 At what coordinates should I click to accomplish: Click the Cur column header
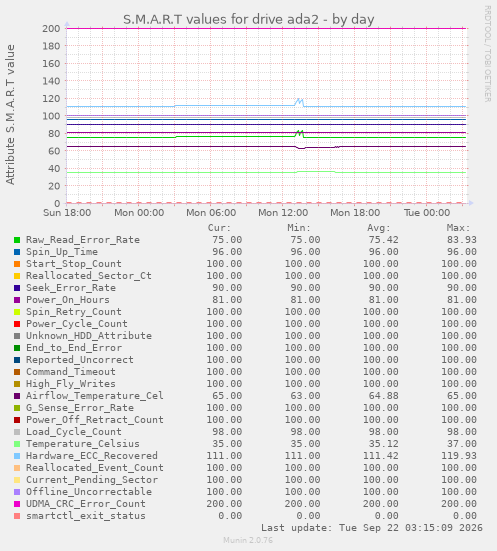tap(219, 228)
